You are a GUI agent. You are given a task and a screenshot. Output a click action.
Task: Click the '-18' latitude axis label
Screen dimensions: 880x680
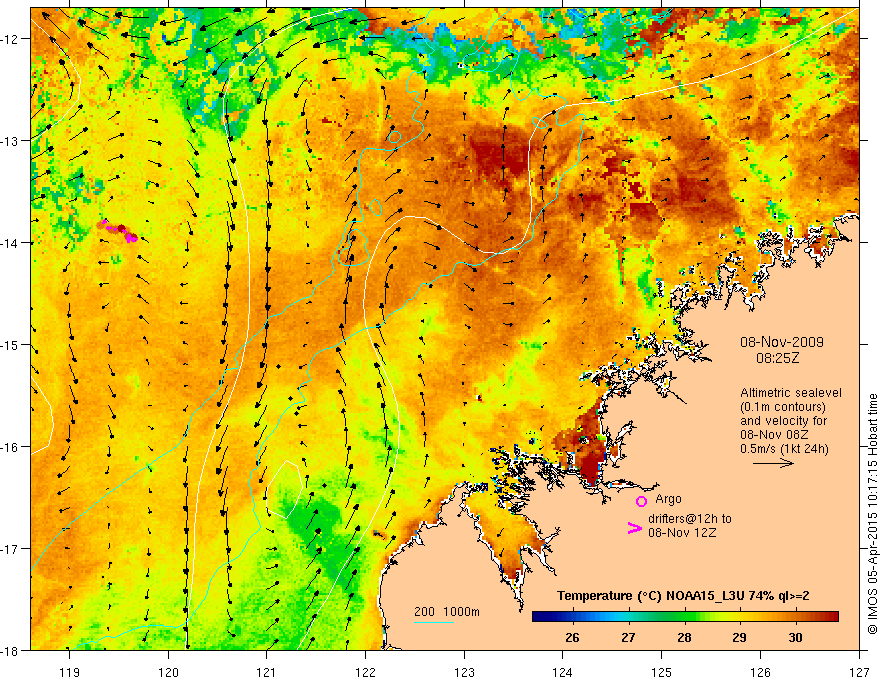pos(10,651)
